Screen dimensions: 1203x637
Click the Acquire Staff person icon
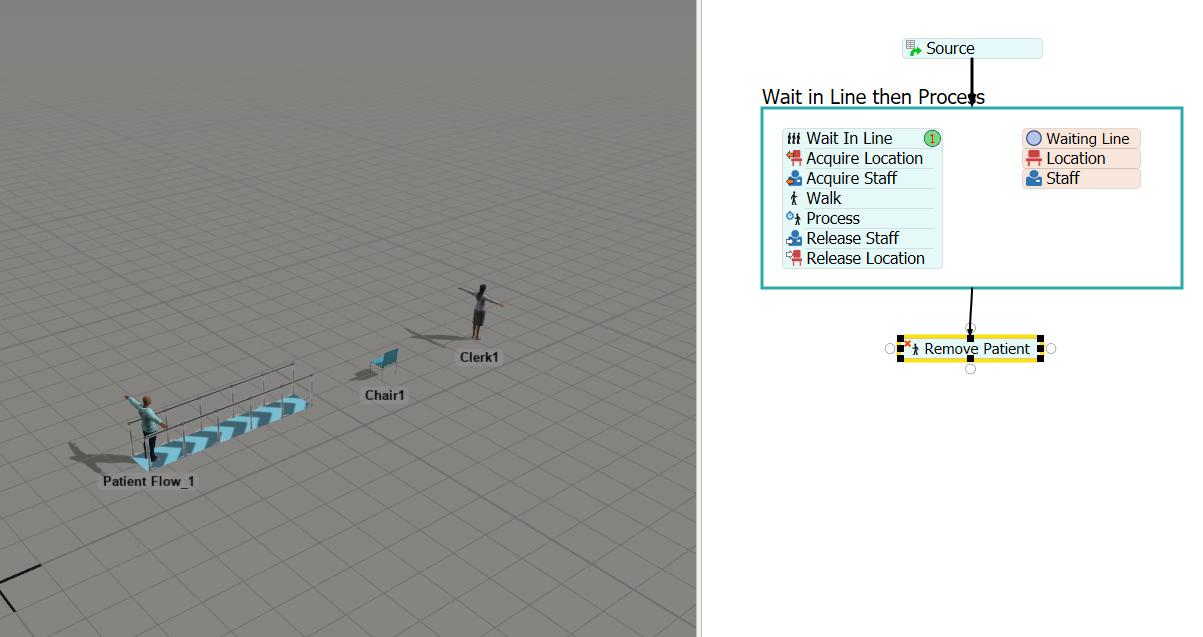tap(794, 178)
